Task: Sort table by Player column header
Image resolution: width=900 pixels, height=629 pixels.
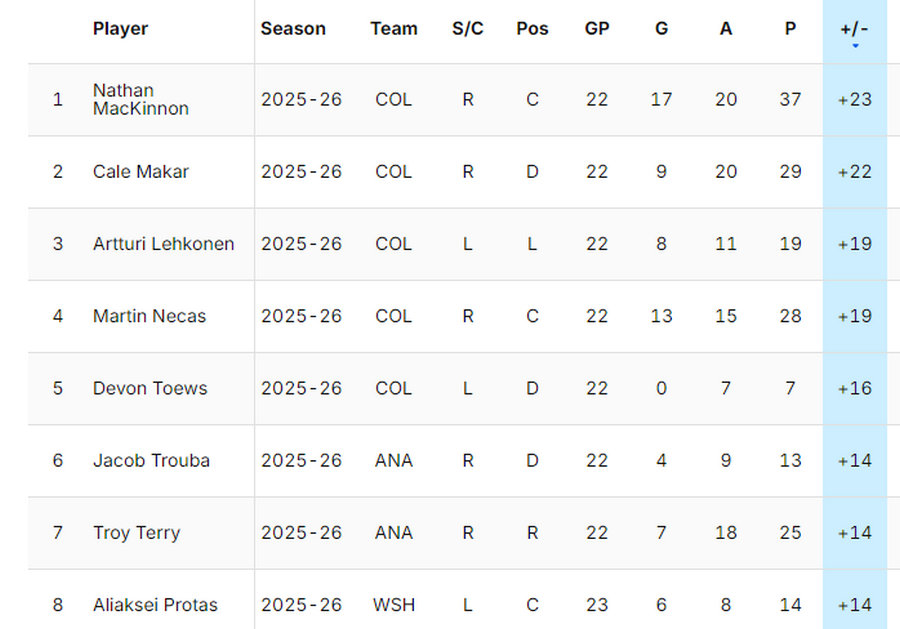Action: click(x=120, y=29)
